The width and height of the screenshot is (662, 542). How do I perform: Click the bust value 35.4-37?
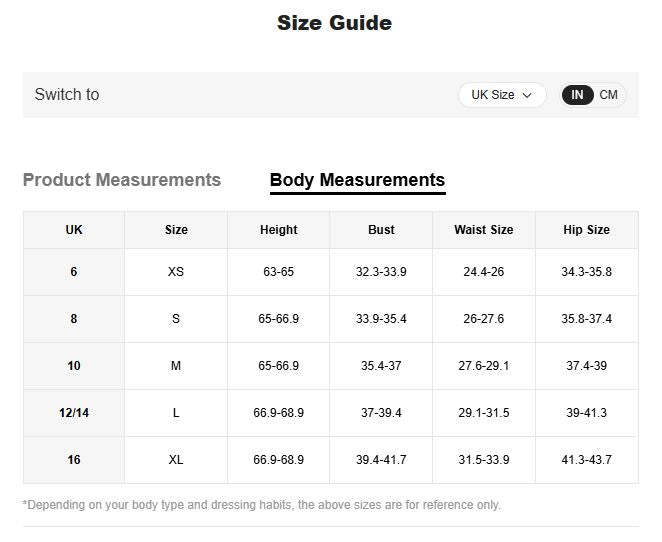[x=381, y=366]
